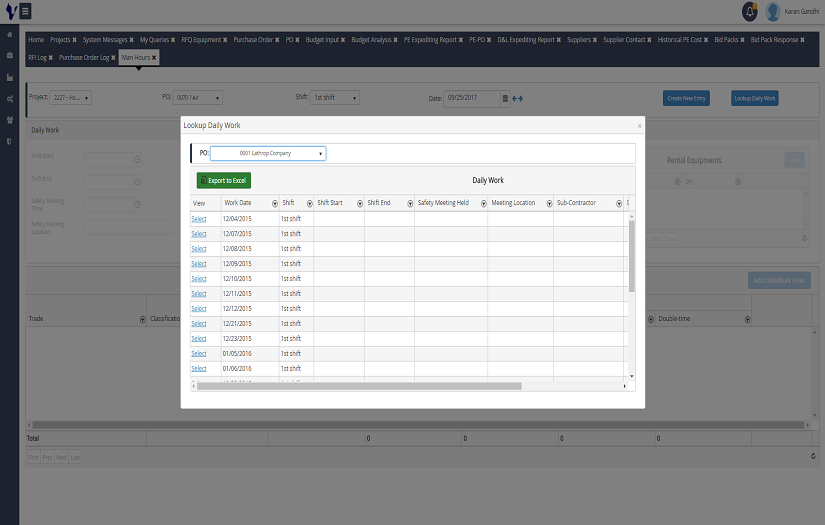Close the Suppliers tab via its x
The width and height of the screenshot is (825, 525).
pyautogui.click(x=595, y=40)
